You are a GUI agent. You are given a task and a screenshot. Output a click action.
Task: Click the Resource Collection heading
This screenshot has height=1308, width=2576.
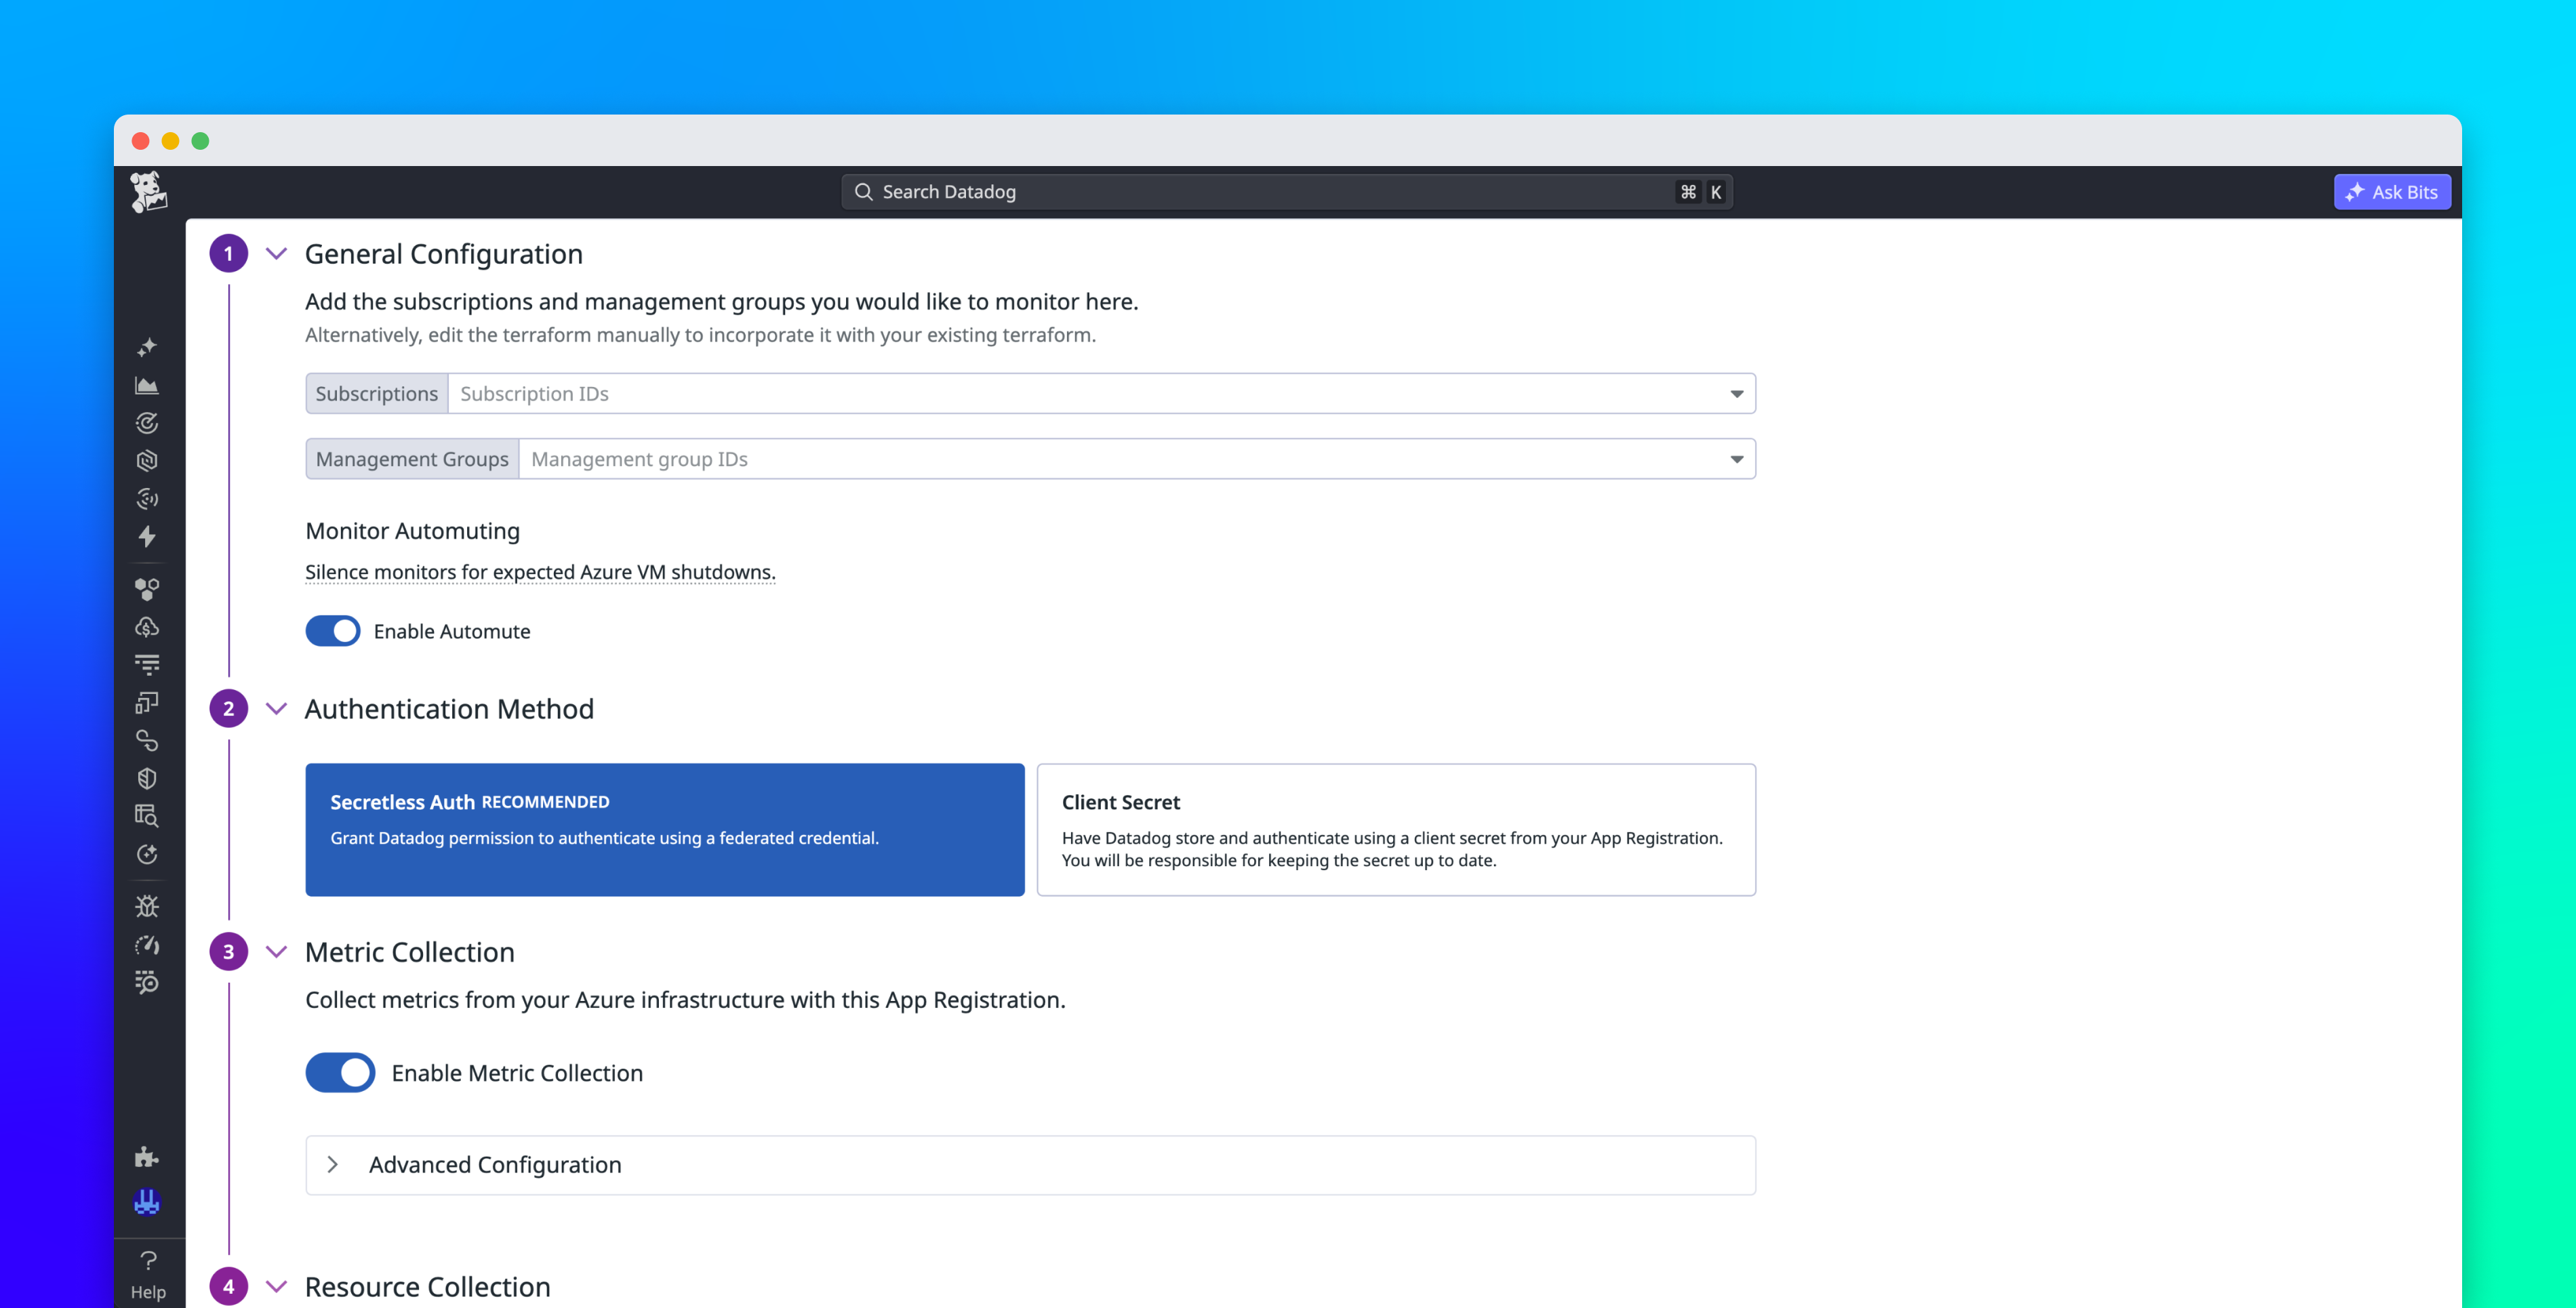pyautogui.click(x=428, y=1287)
